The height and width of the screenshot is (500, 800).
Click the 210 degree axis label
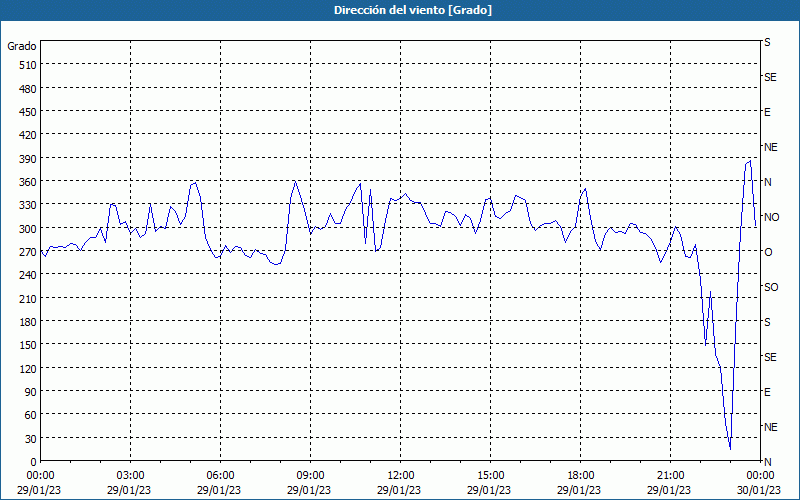click(x=28, y=298)
